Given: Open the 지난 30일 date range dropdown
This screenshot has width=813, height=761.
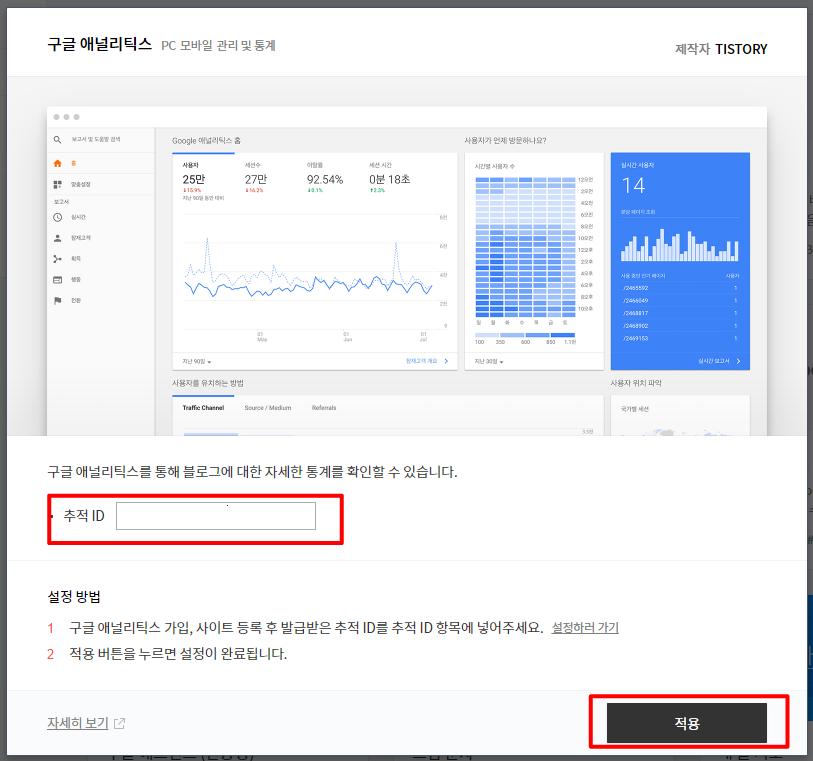Looking at the screenshot, I should [488, 361].
